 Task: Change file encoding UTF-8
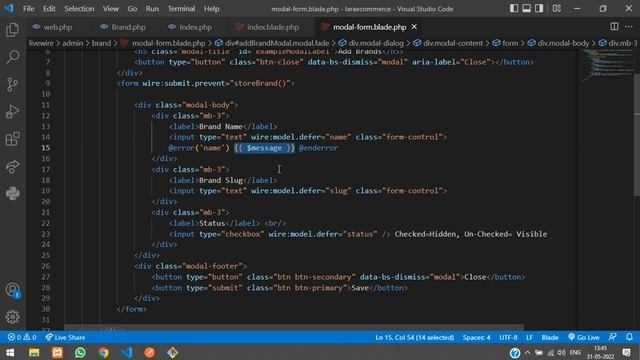tap(508, 337)
